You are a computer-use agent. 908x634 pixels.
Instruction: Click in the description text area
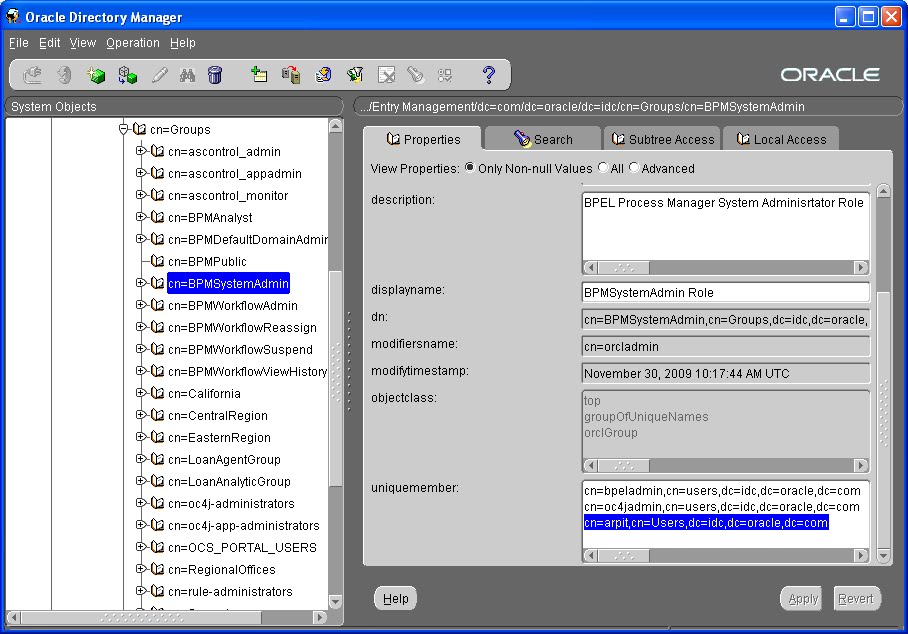[x=726, y=227]
